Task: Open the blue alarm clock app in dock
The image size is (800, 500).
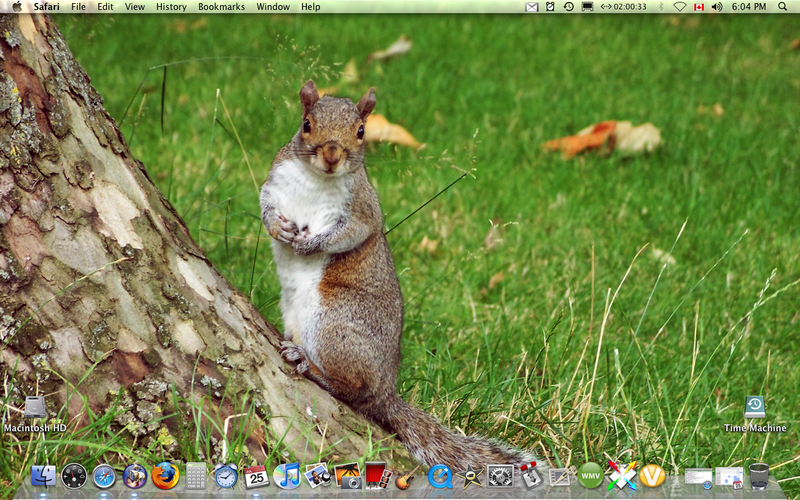Action: [226, 476]
